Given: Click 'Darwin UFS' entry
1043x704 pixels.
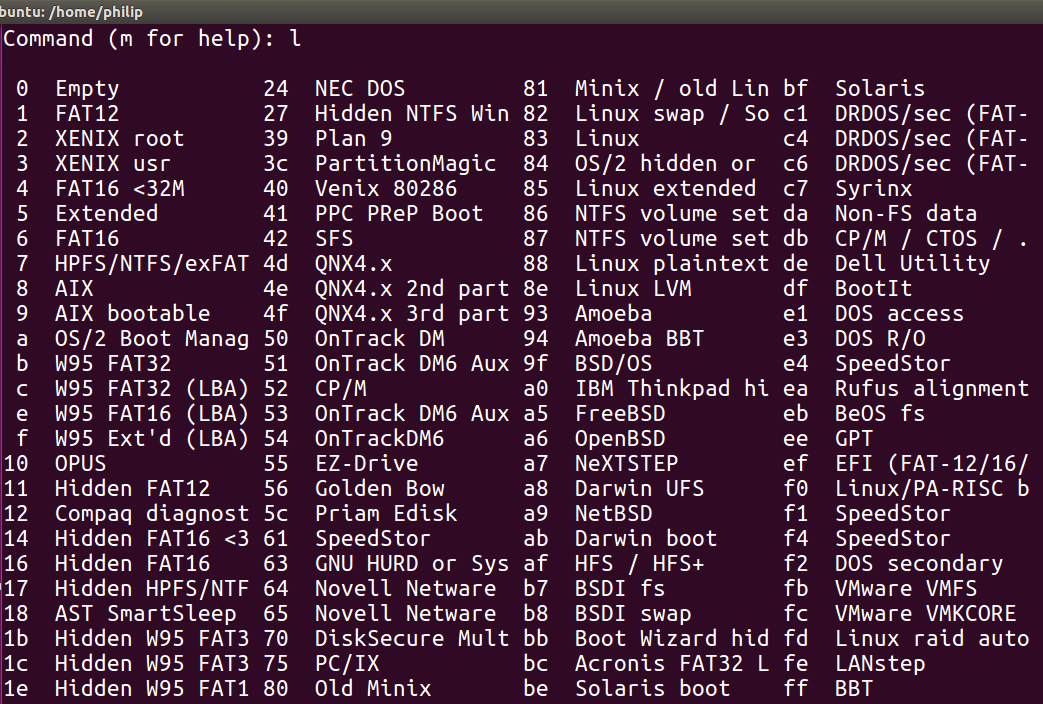Looking at the screenshot, I should 639,489.
